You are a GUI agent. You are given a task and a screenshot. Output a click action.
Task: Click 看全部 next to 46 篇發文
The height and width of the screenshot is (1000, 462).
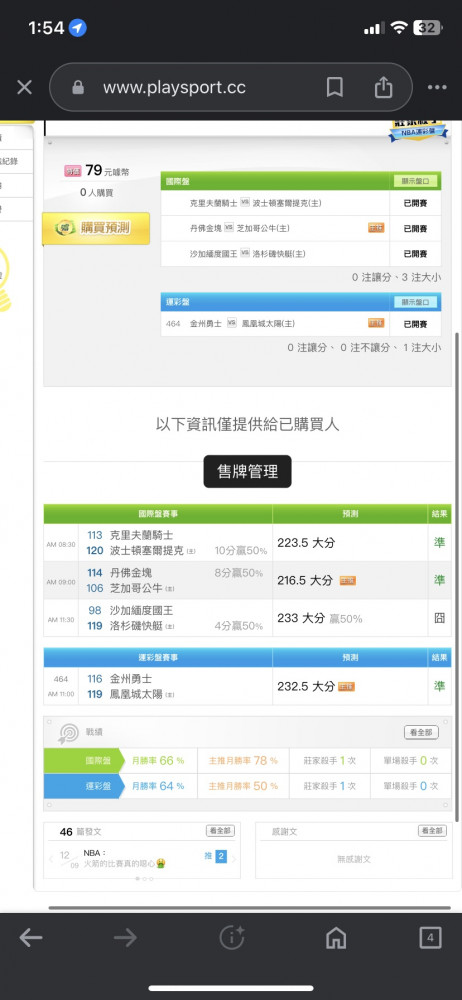click(x=220, y=831)
